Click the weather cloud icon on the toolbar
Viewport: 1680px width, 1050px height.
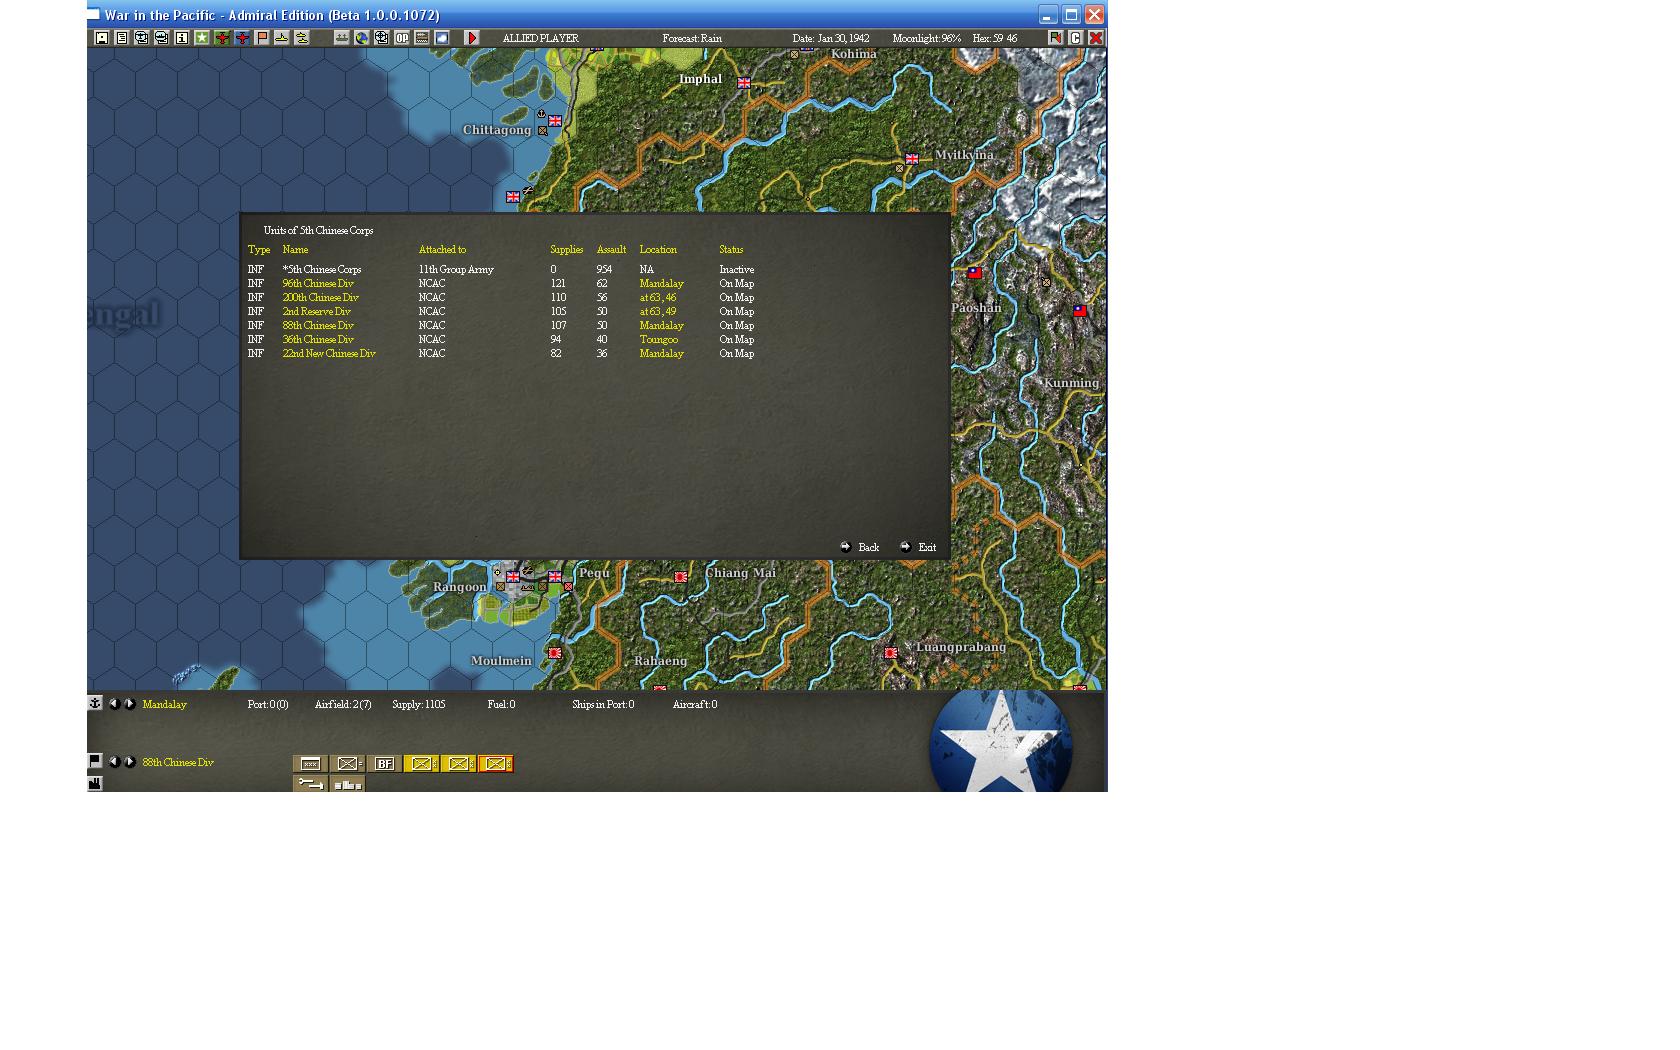click(x=442, y=37)
